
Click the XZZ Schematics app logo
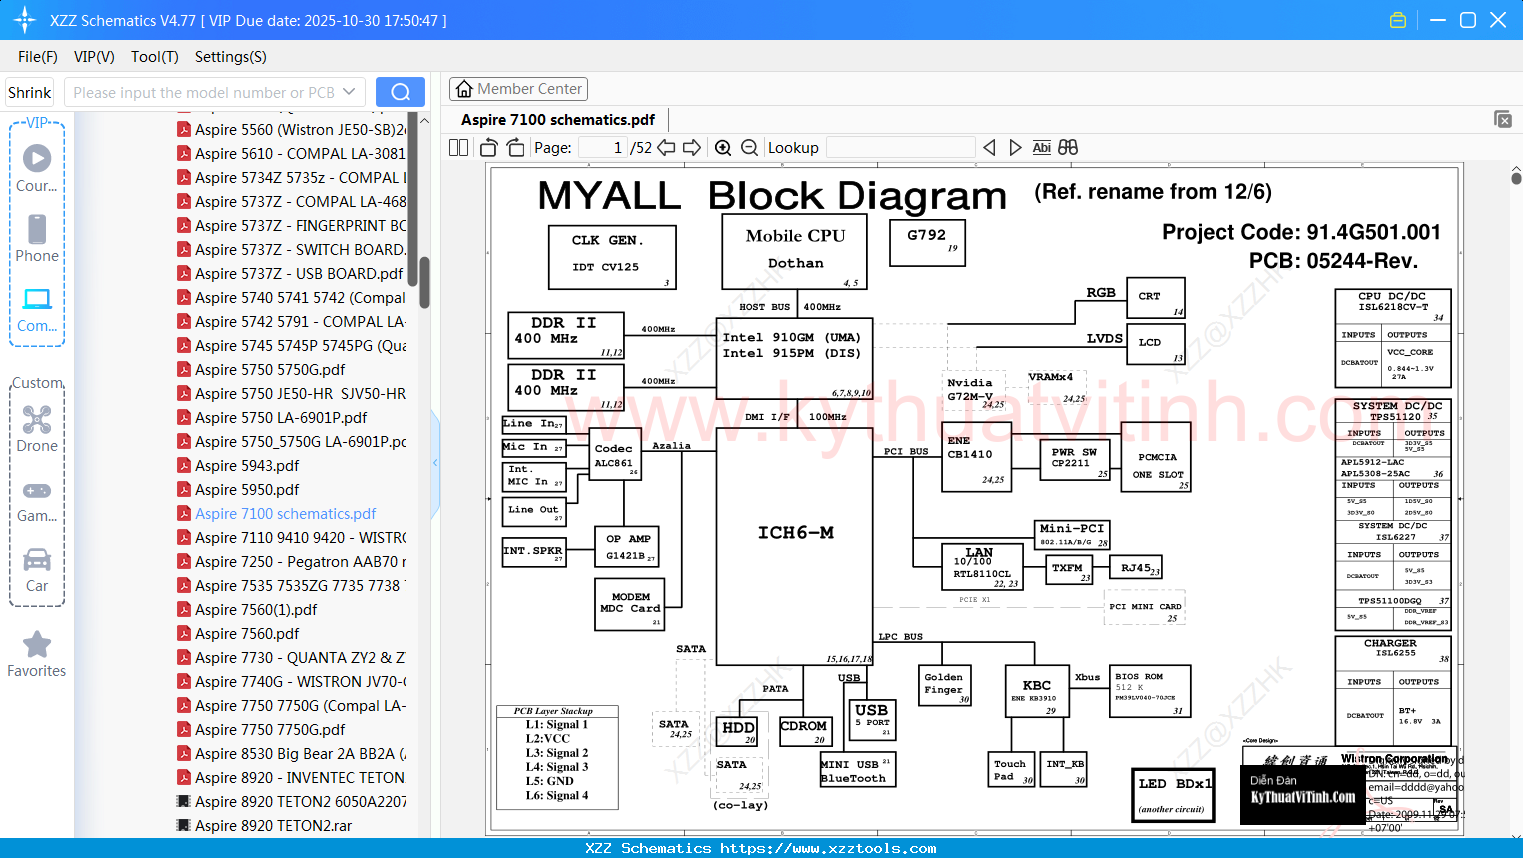pyautogui.click(x=25, y=20)
